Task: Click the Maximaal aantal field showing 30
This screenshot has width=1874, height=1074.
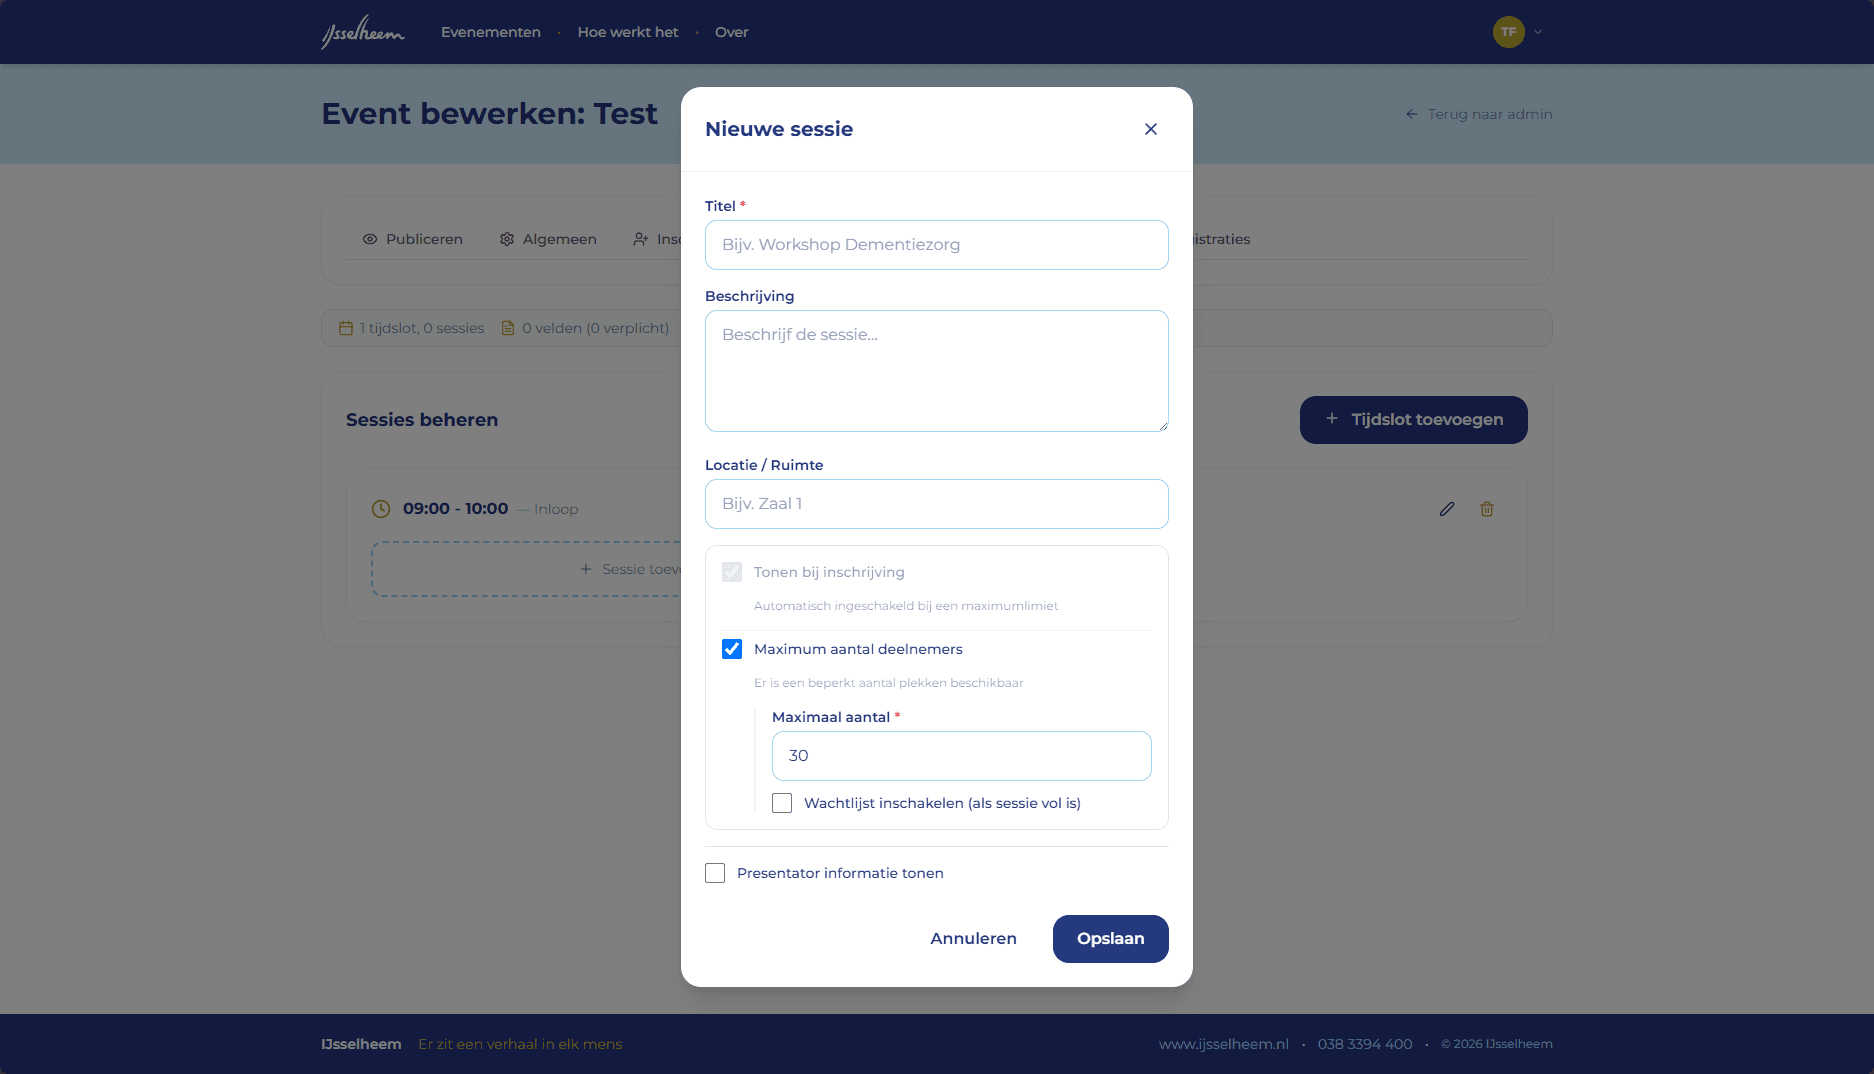Action: point(962,756)
